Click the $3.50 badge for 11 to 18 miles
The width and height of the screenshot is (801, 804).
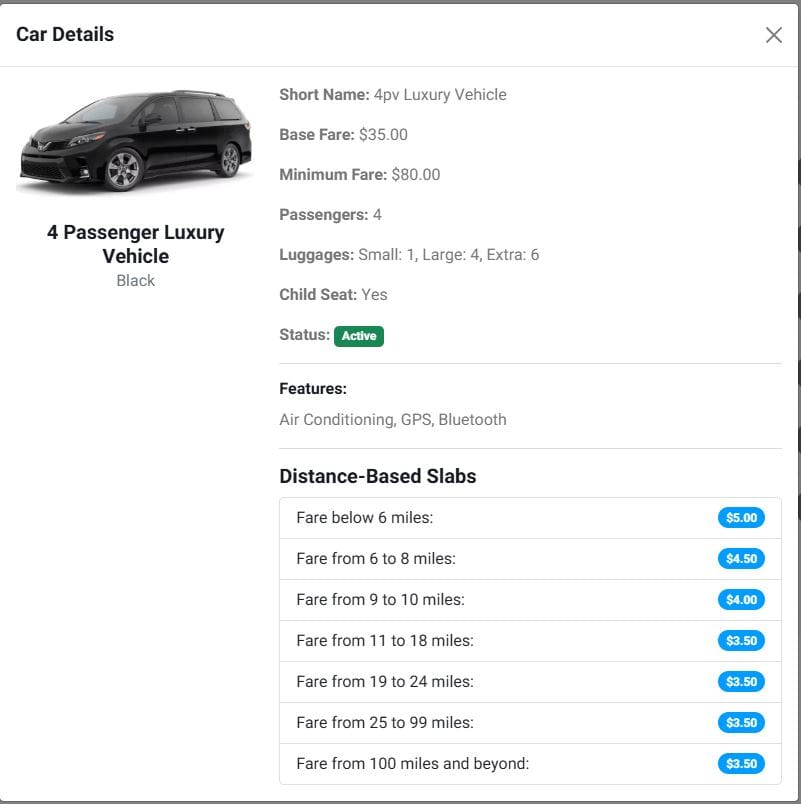click(x=741, y=641)
